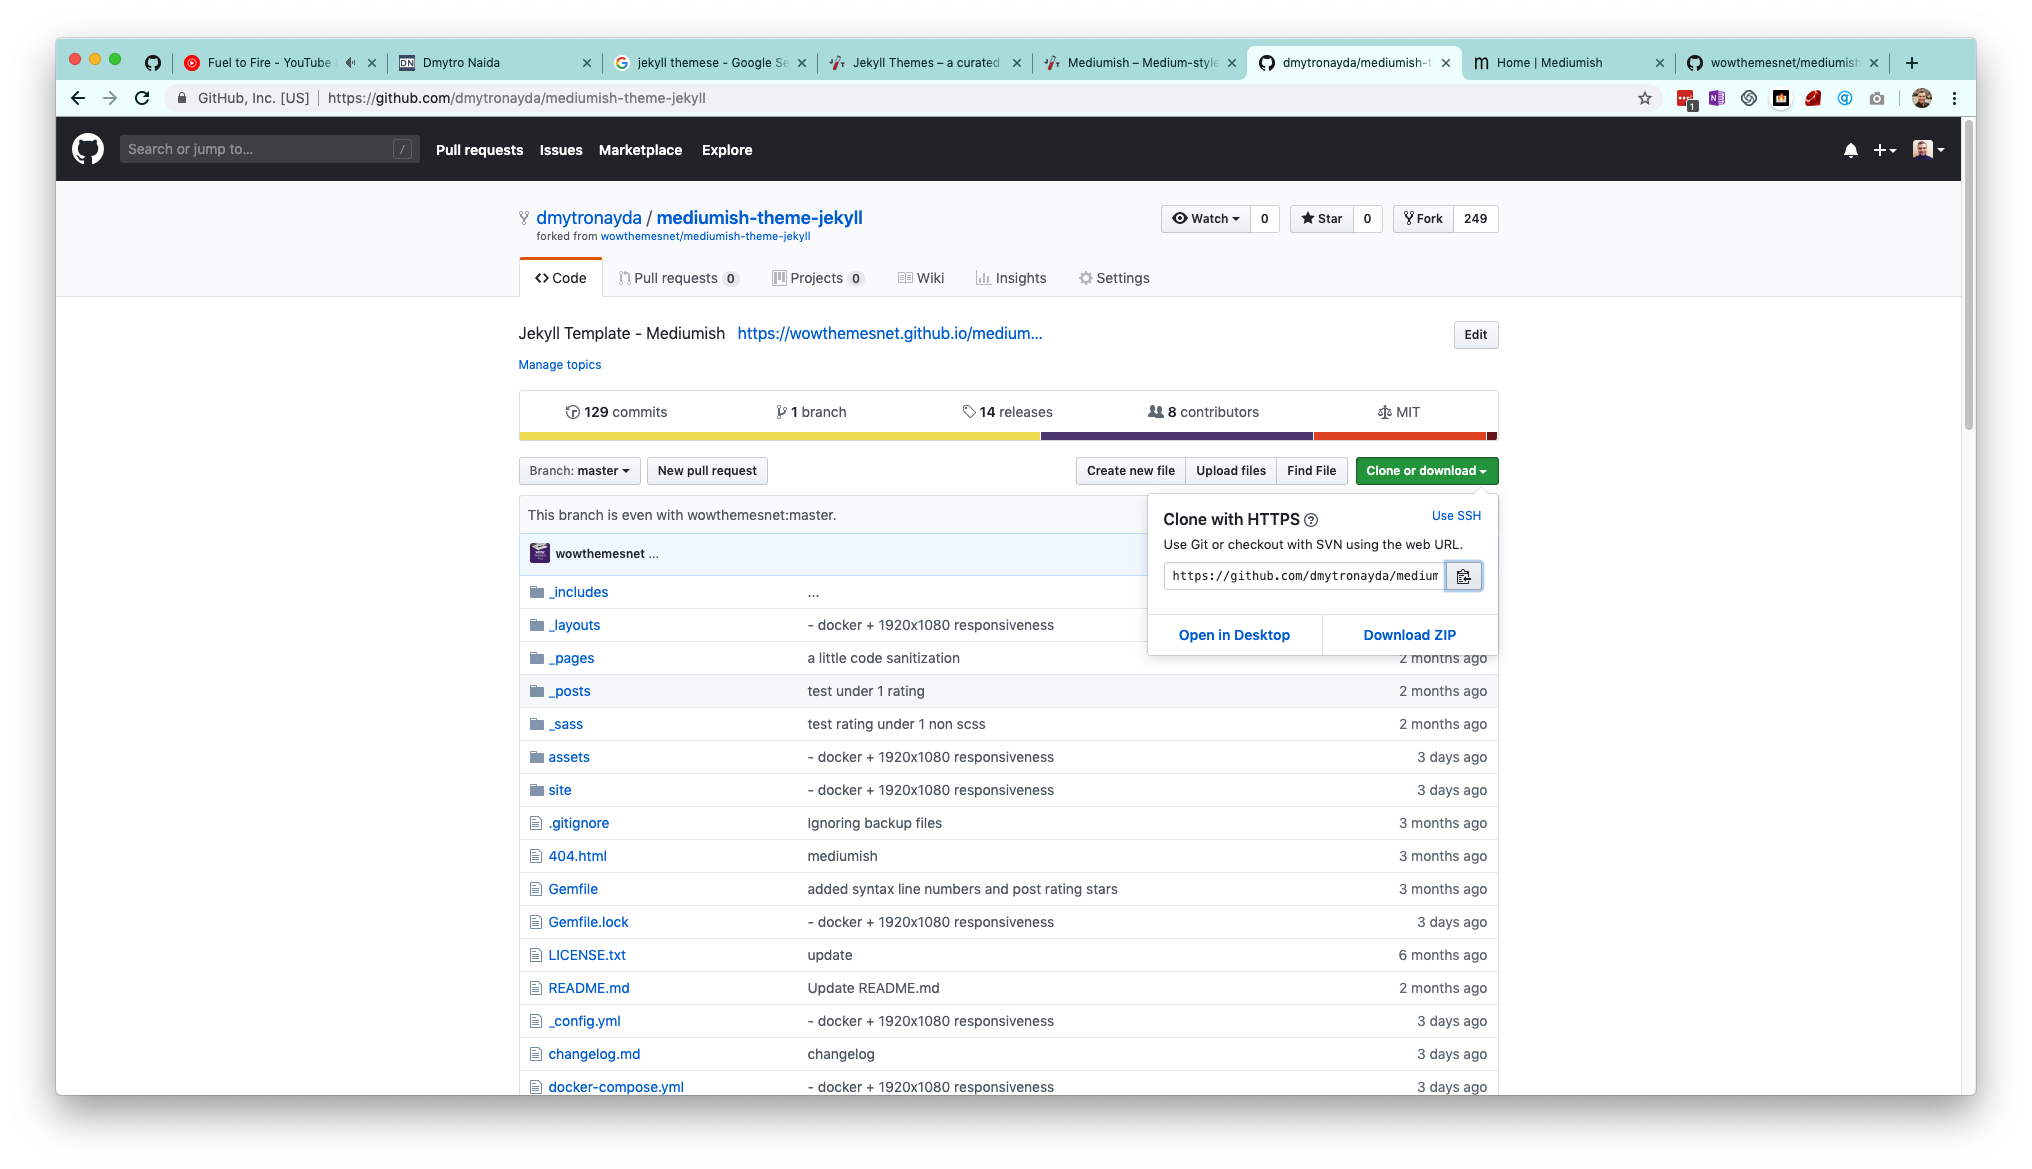Screen dimensions: 2032x1169
Task: Click Open in Desktop
Action: [1234, 635]
